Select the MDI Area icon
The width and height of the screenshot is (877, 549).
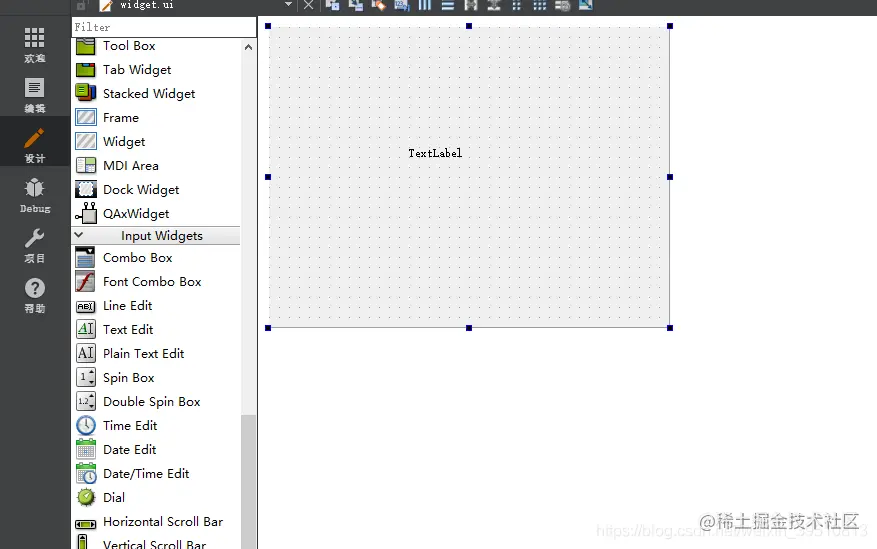tap(86, 165)
